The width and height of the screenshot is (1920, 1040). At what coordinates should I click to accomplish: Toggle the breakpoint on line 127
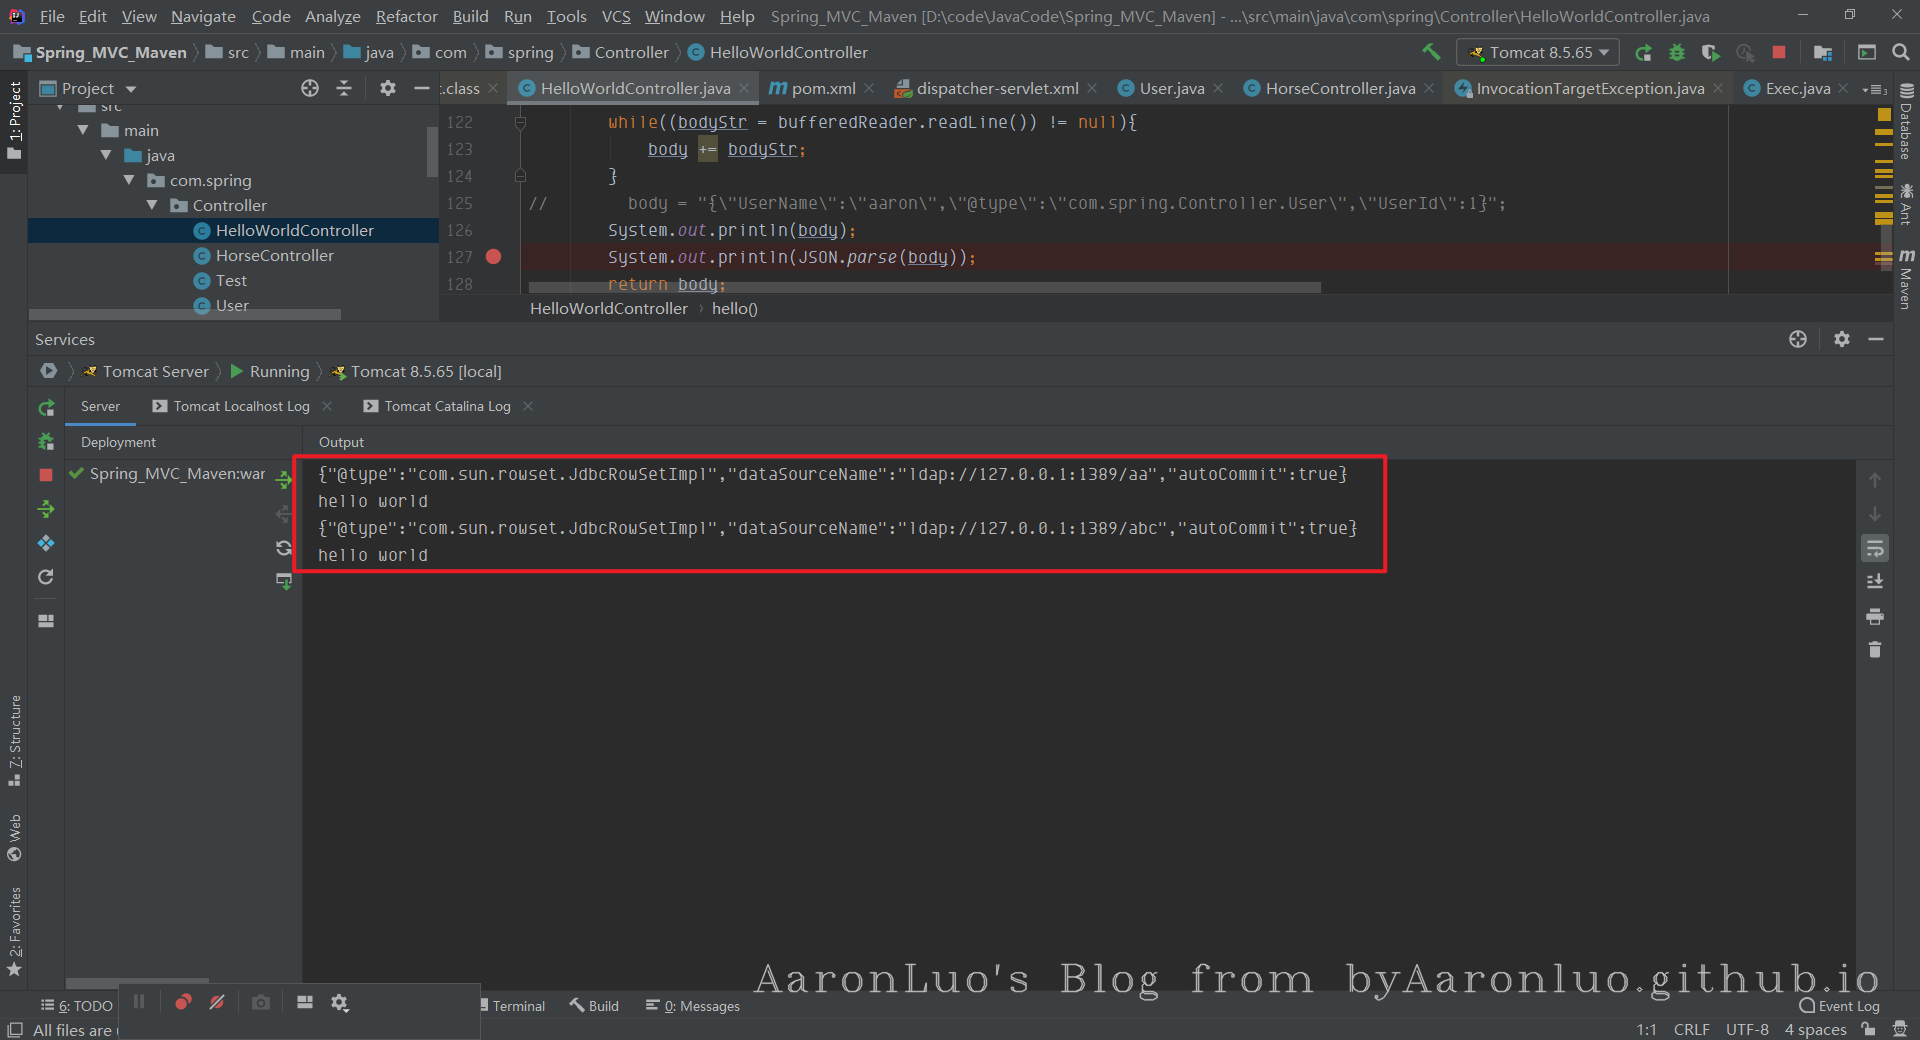tap(493, 257)
